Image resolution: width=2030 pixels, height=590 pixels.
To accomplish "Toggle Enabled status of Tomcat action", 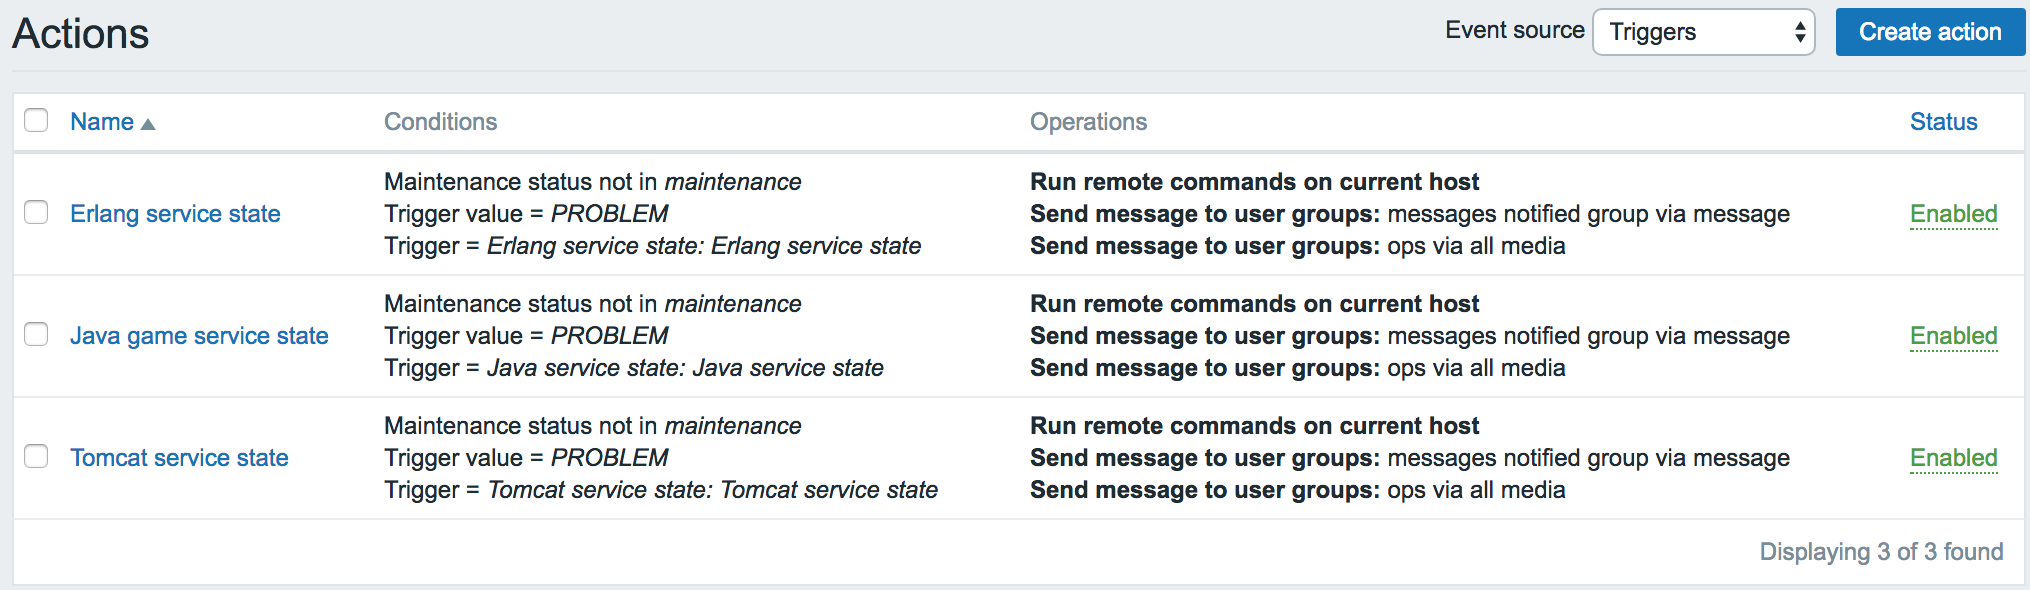I will pyautogui.click(x=1953, y=458).
